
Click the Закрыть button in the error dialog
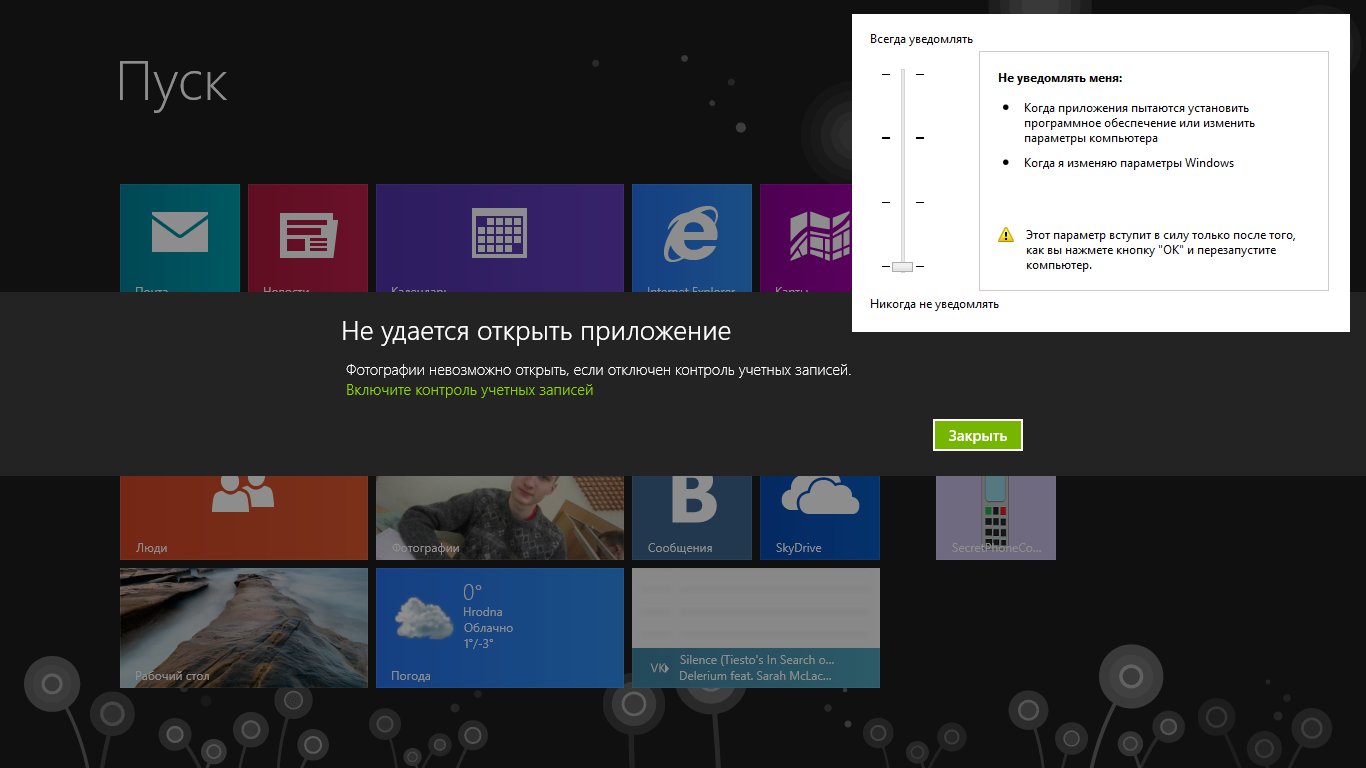(x=978, y=435)
